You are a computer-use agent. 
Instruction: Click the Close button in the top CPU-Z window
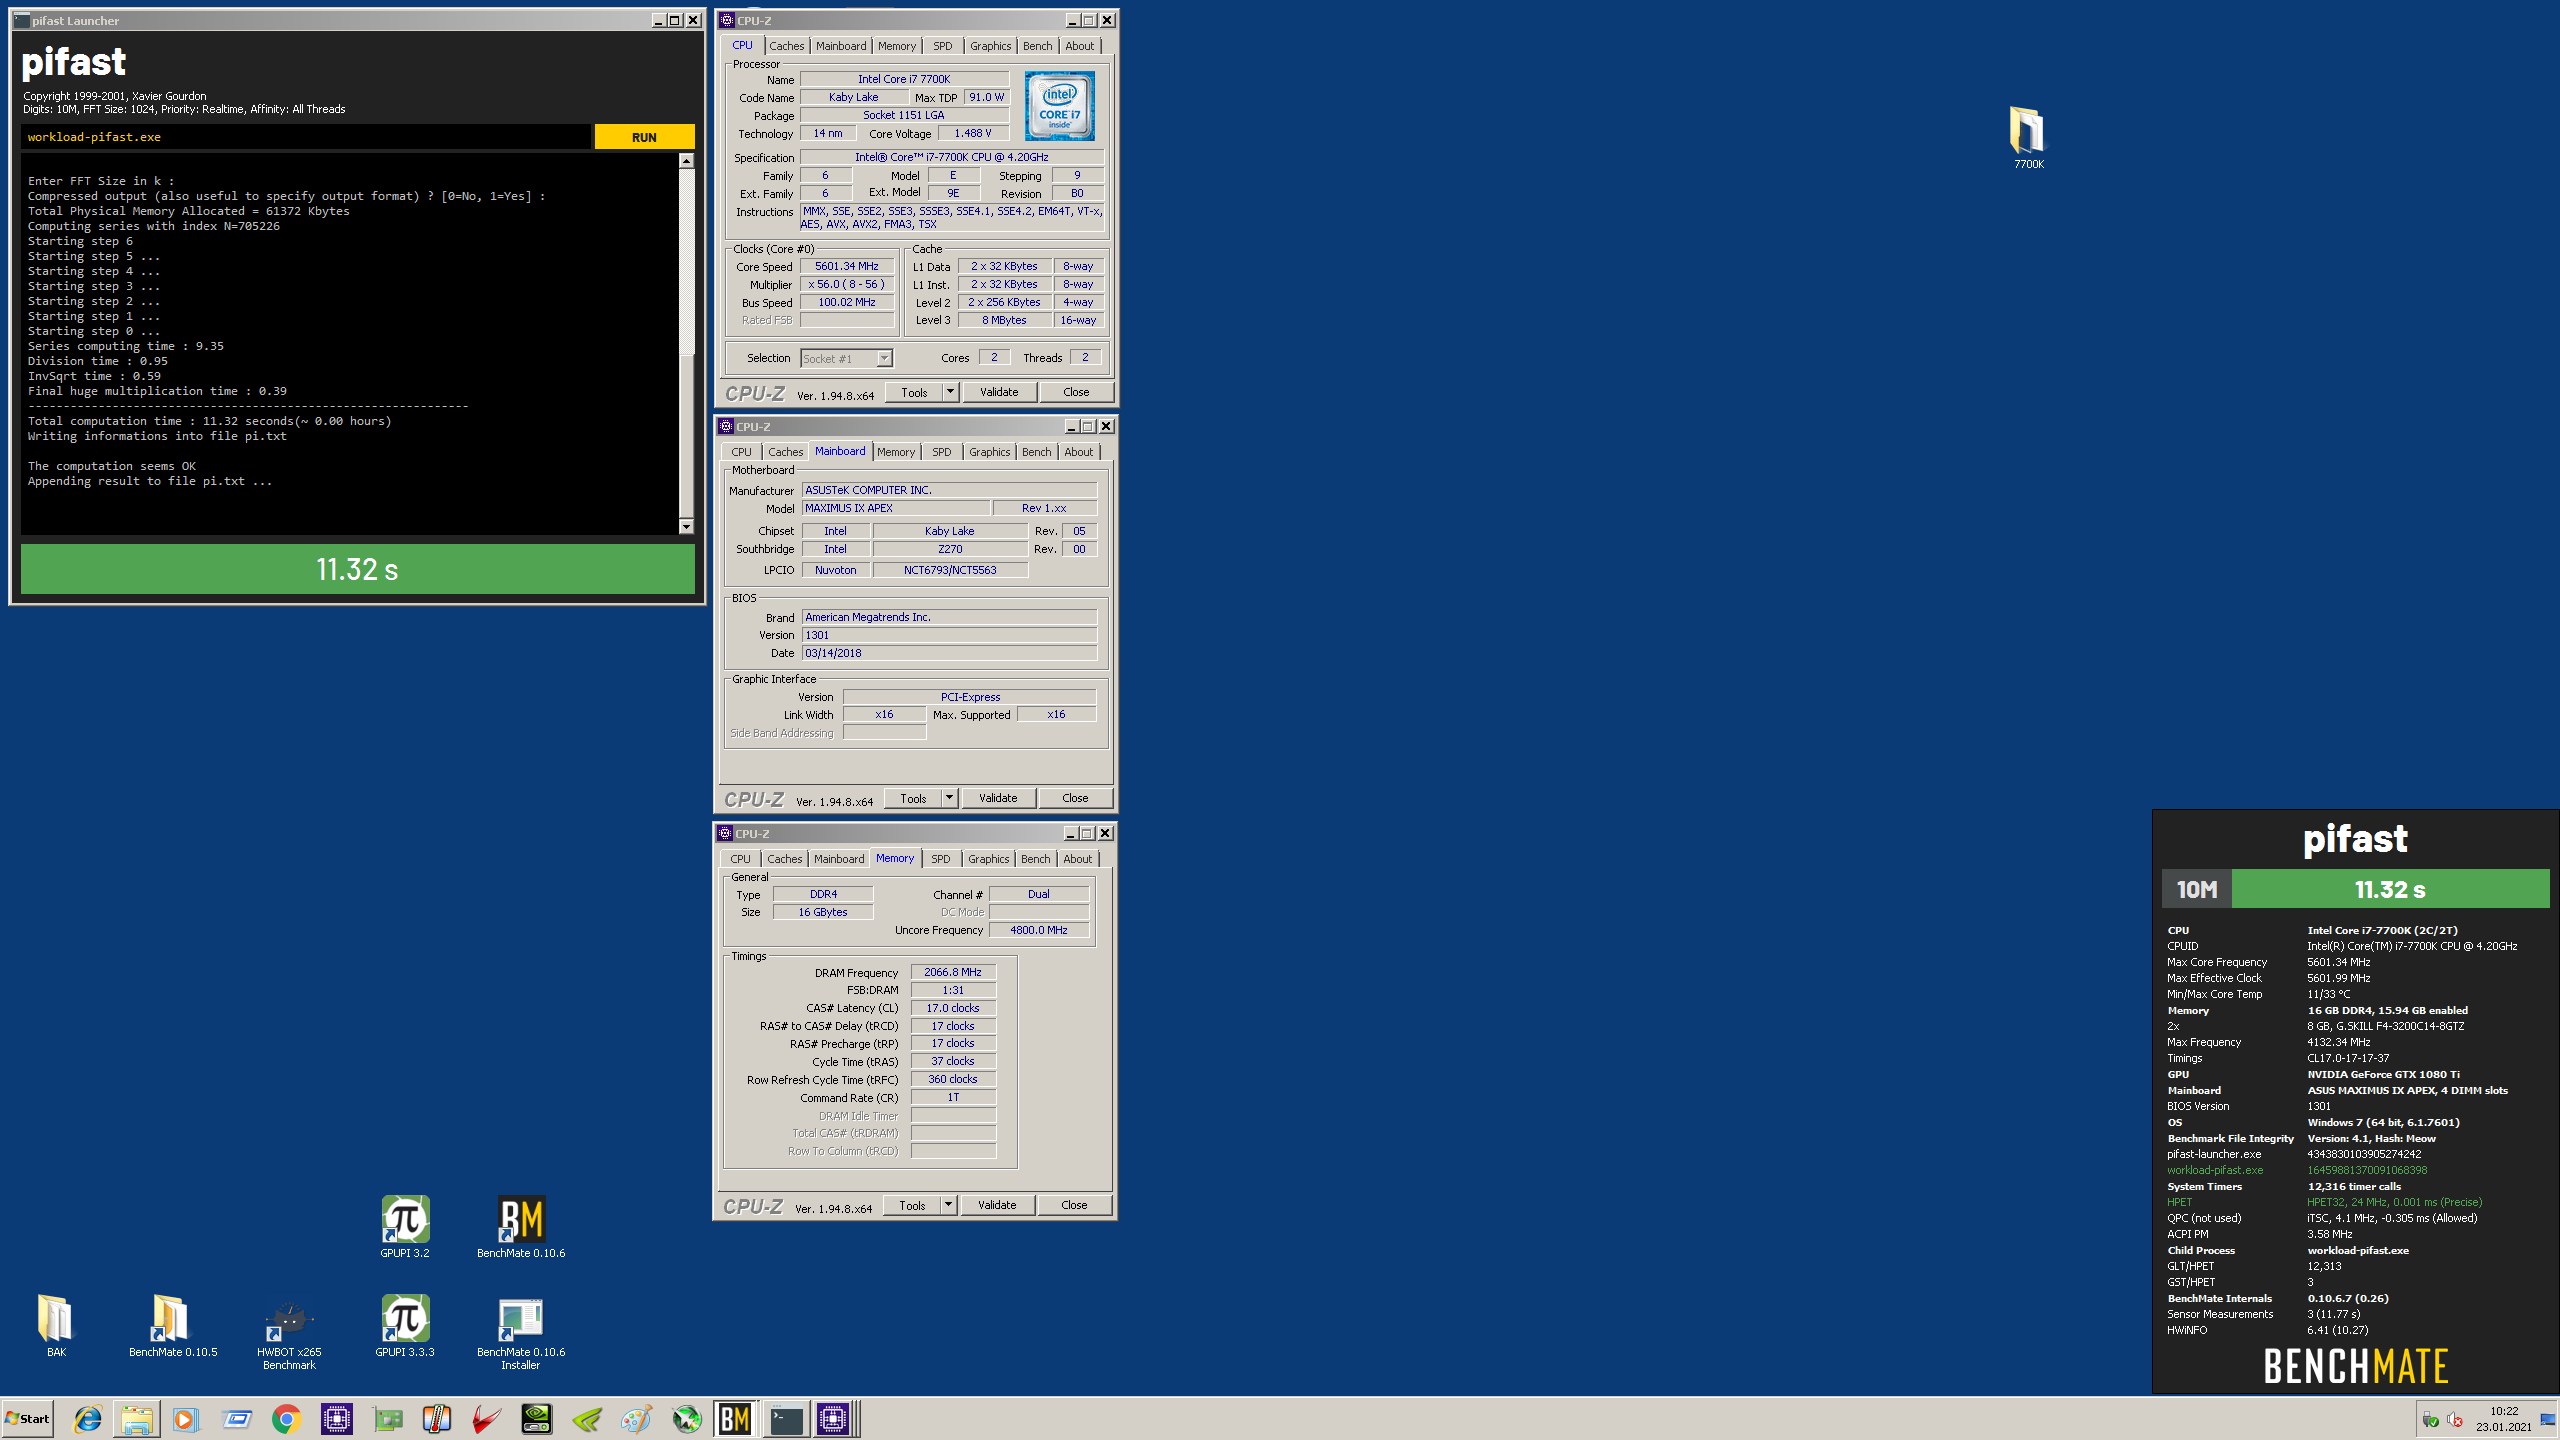[1076, 392]
